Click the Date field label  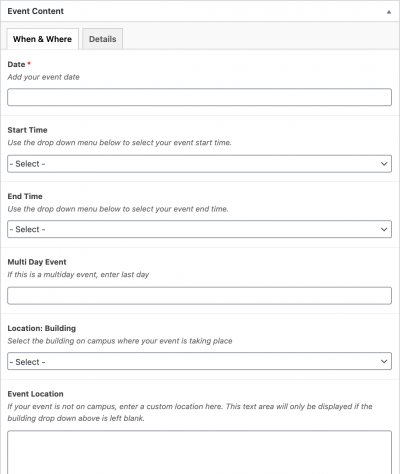[x=16, y=64]
